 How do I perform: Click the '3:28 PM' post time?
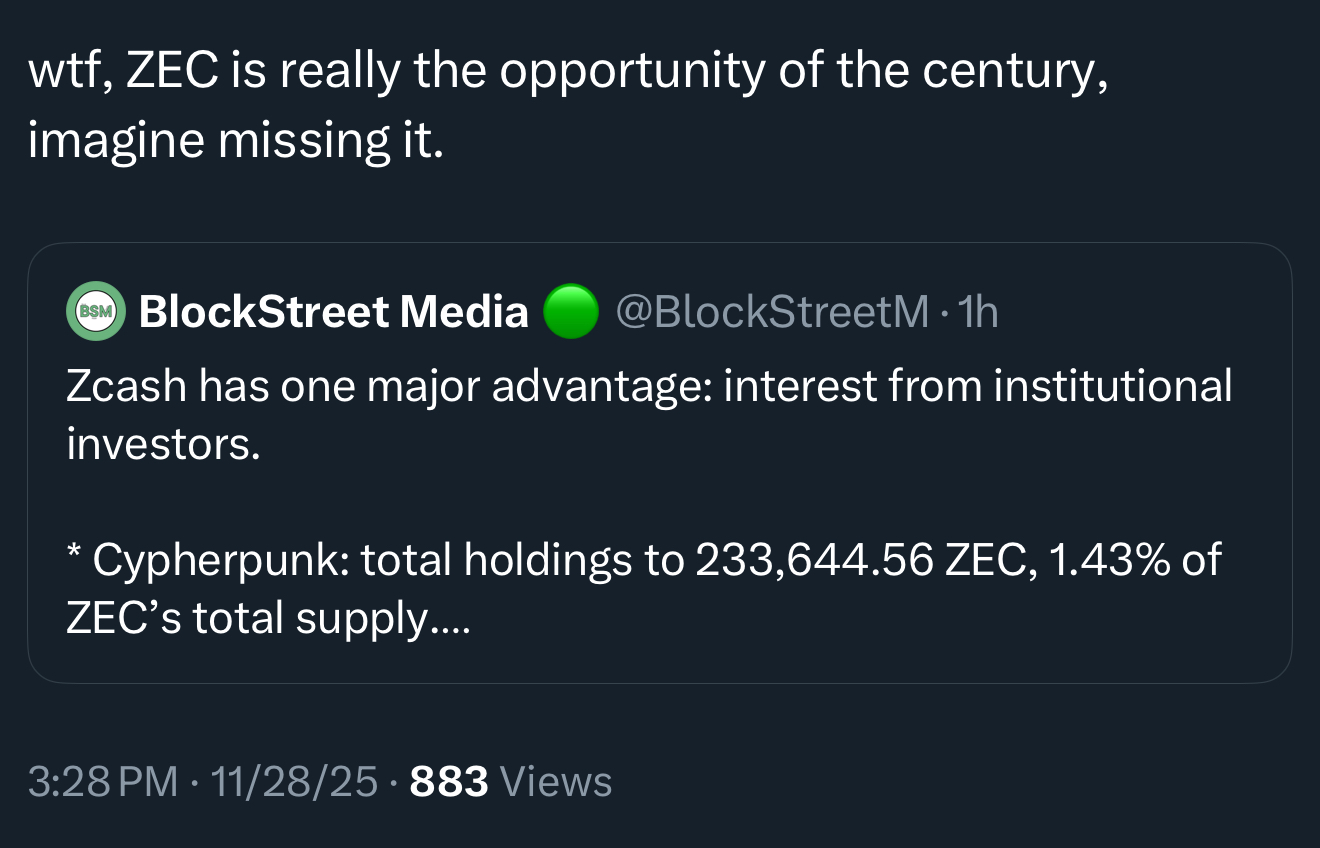tap(103, 781)
